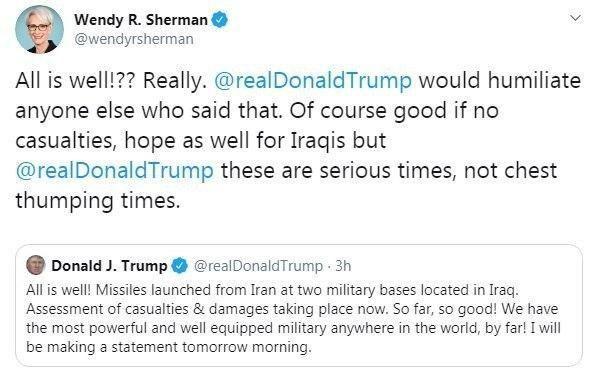The width and height of the screenshot is (594, 389).
Task: Open the Wendy R. Sherman display name
Action: 141,20
